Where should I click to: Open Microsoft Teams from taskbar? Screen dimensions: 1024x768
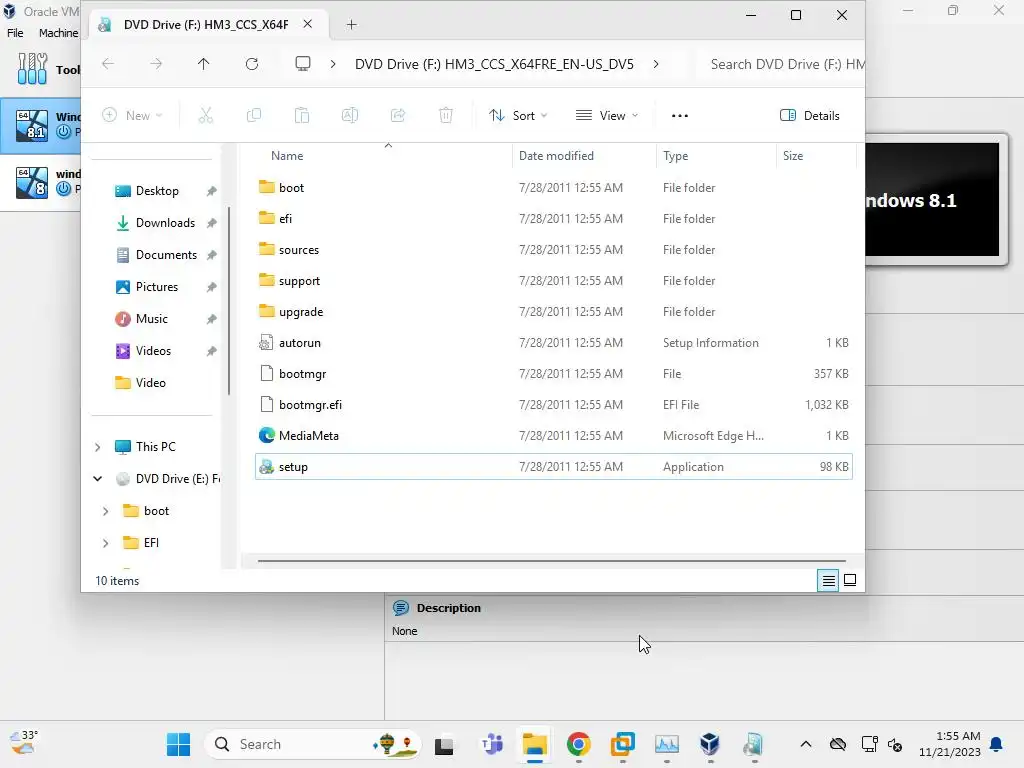tap(492, 744)
